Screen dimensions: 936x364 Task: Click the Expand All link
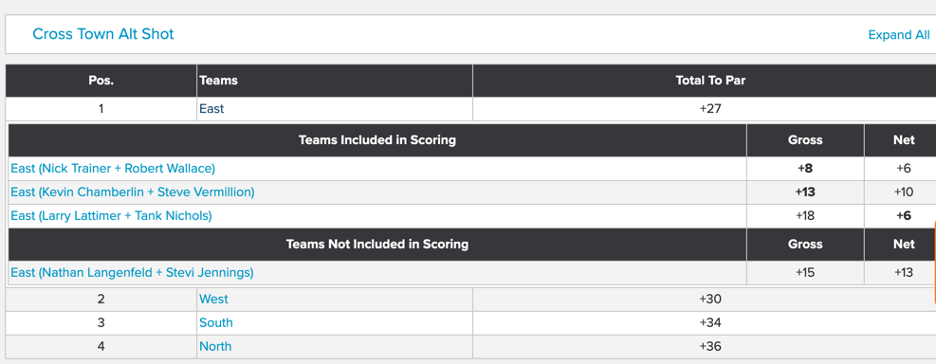[898, 35]
